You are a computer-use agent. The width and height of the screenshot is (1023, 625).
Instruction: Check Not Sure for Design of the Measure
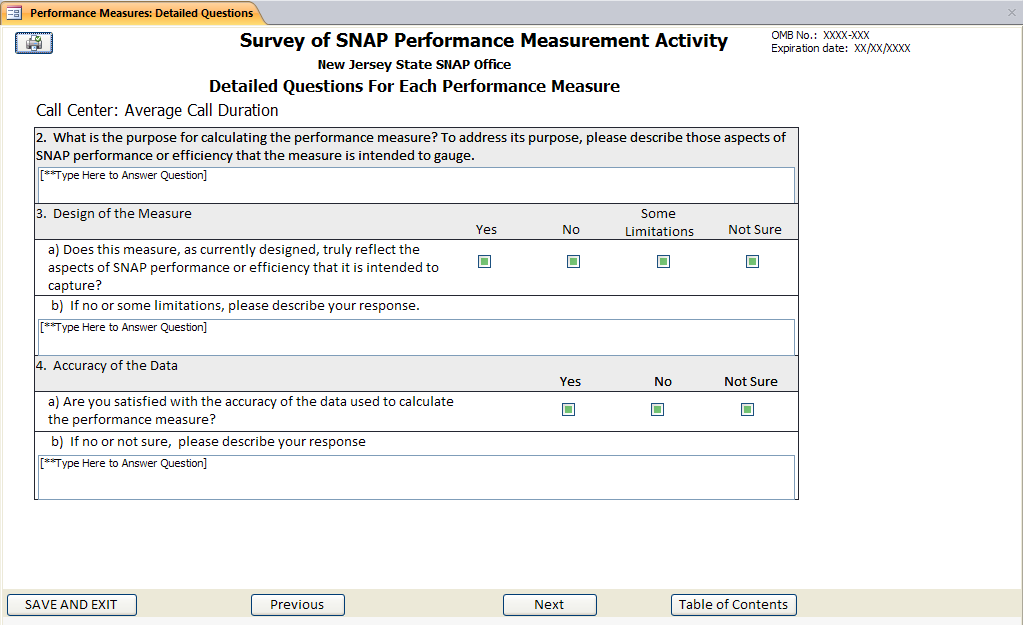coord(752,262)
